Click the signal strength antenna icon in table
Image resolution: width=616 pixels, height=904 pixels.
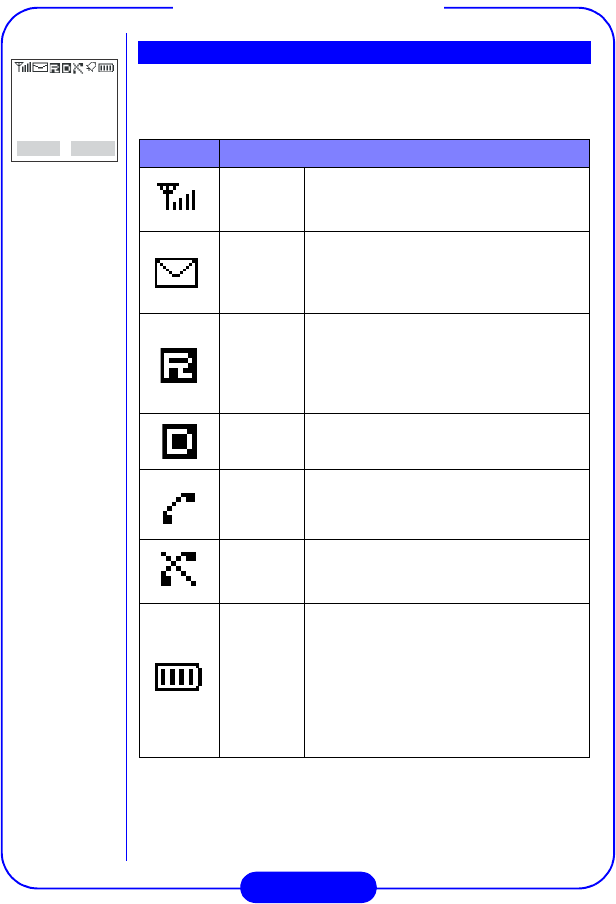pos(176,197)
